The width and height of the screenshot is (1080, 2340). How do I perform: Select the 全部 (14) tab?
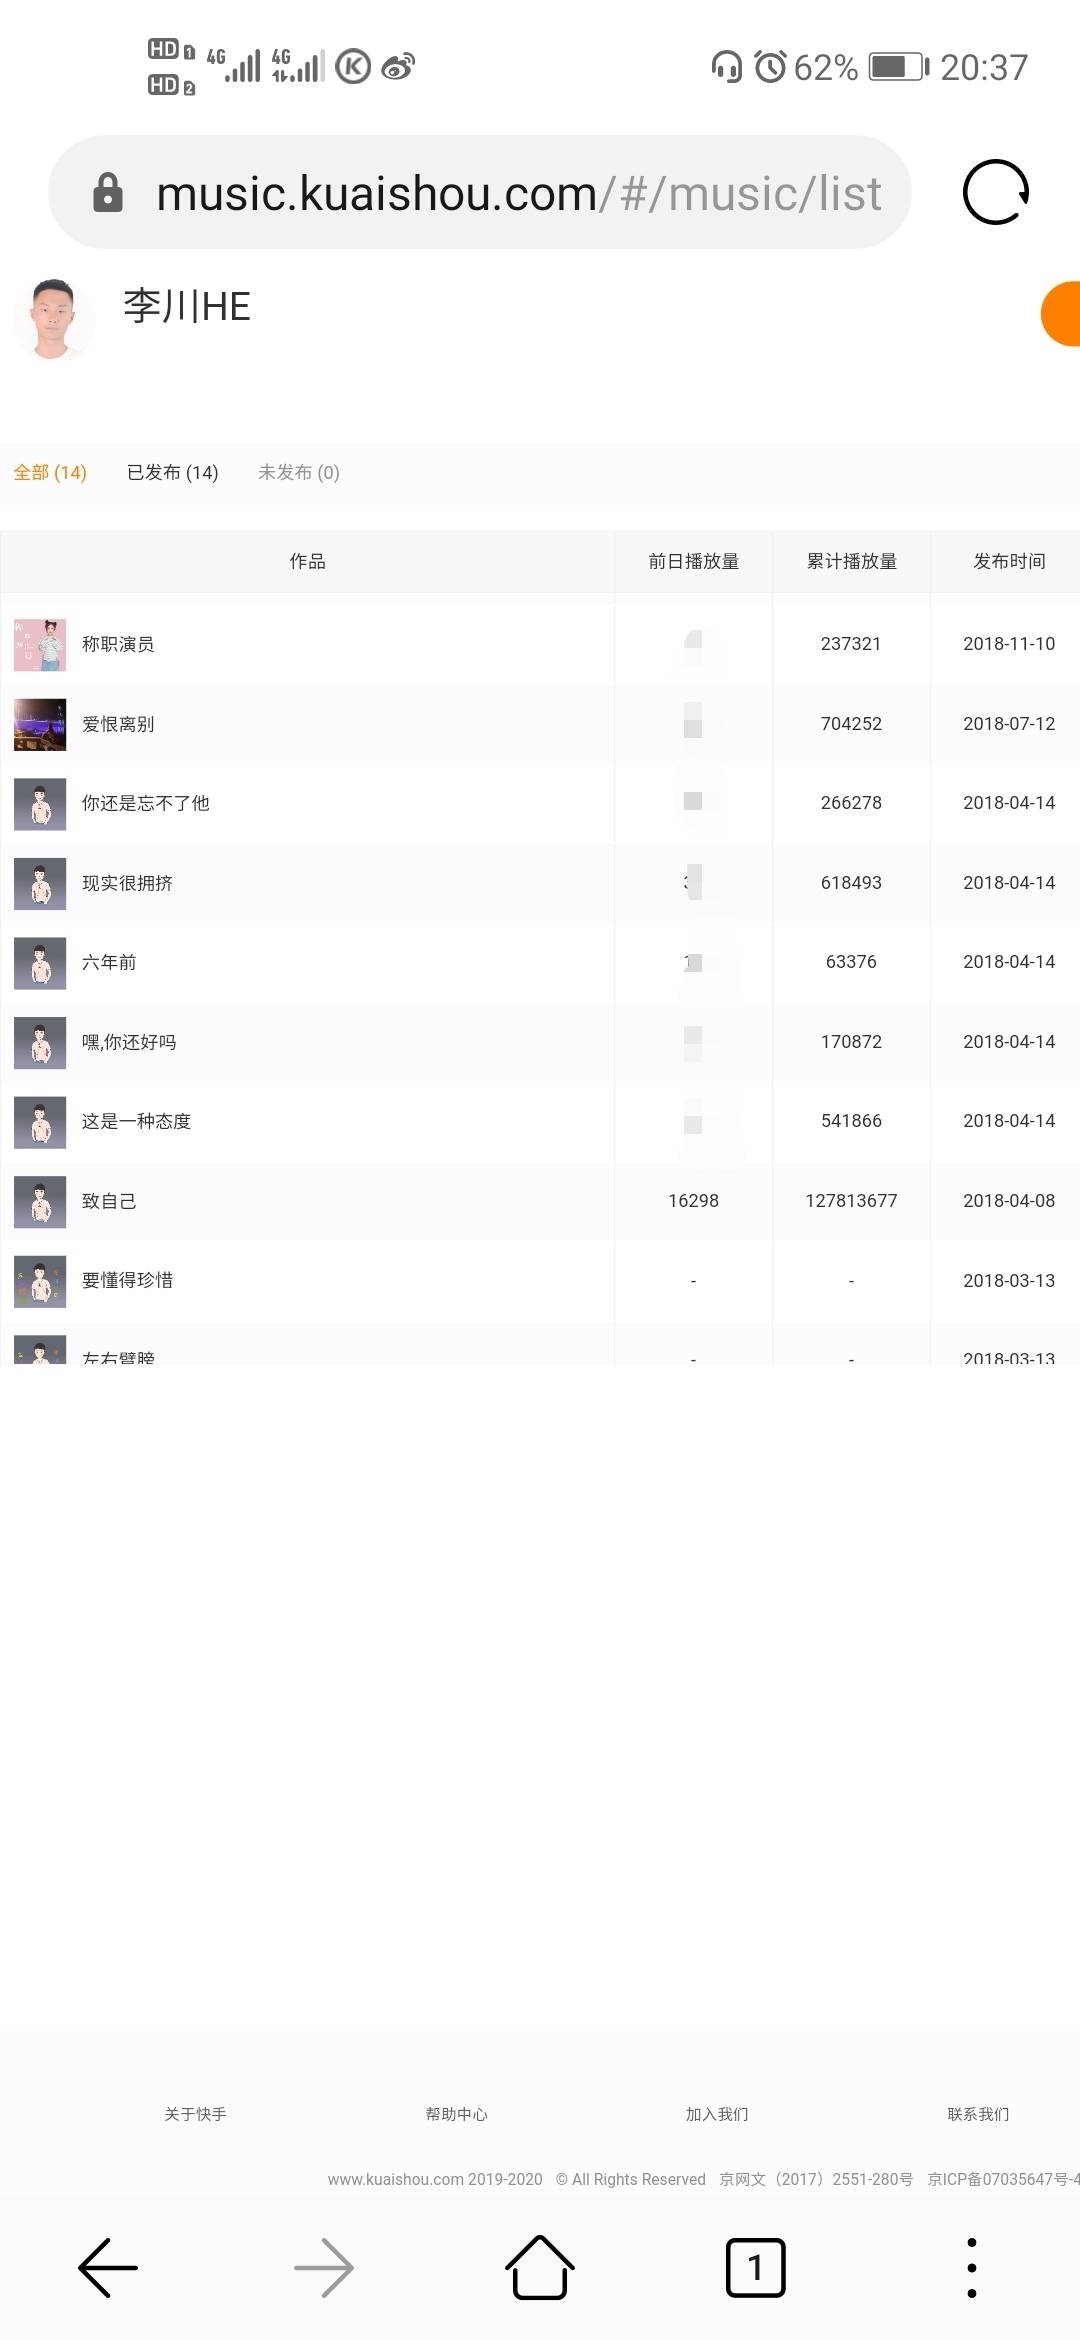click(x=50, y=472)
